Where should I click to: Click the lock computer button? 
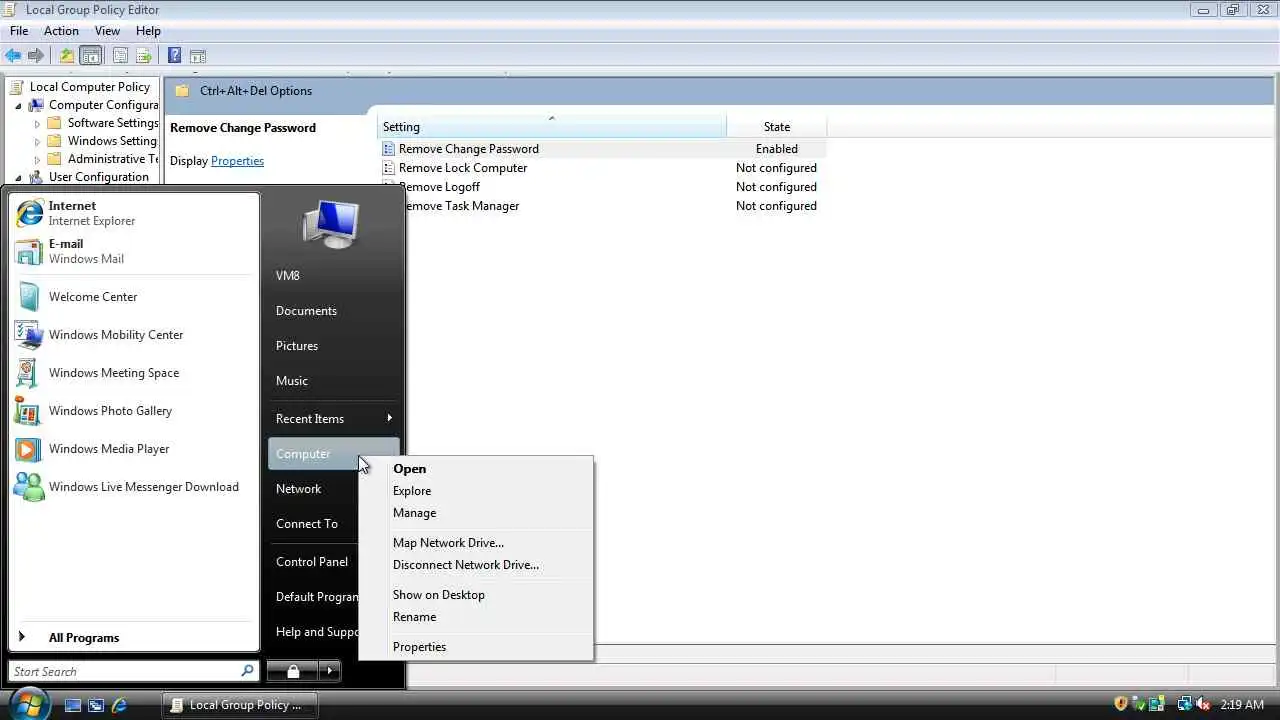click(x=293, y=671)
